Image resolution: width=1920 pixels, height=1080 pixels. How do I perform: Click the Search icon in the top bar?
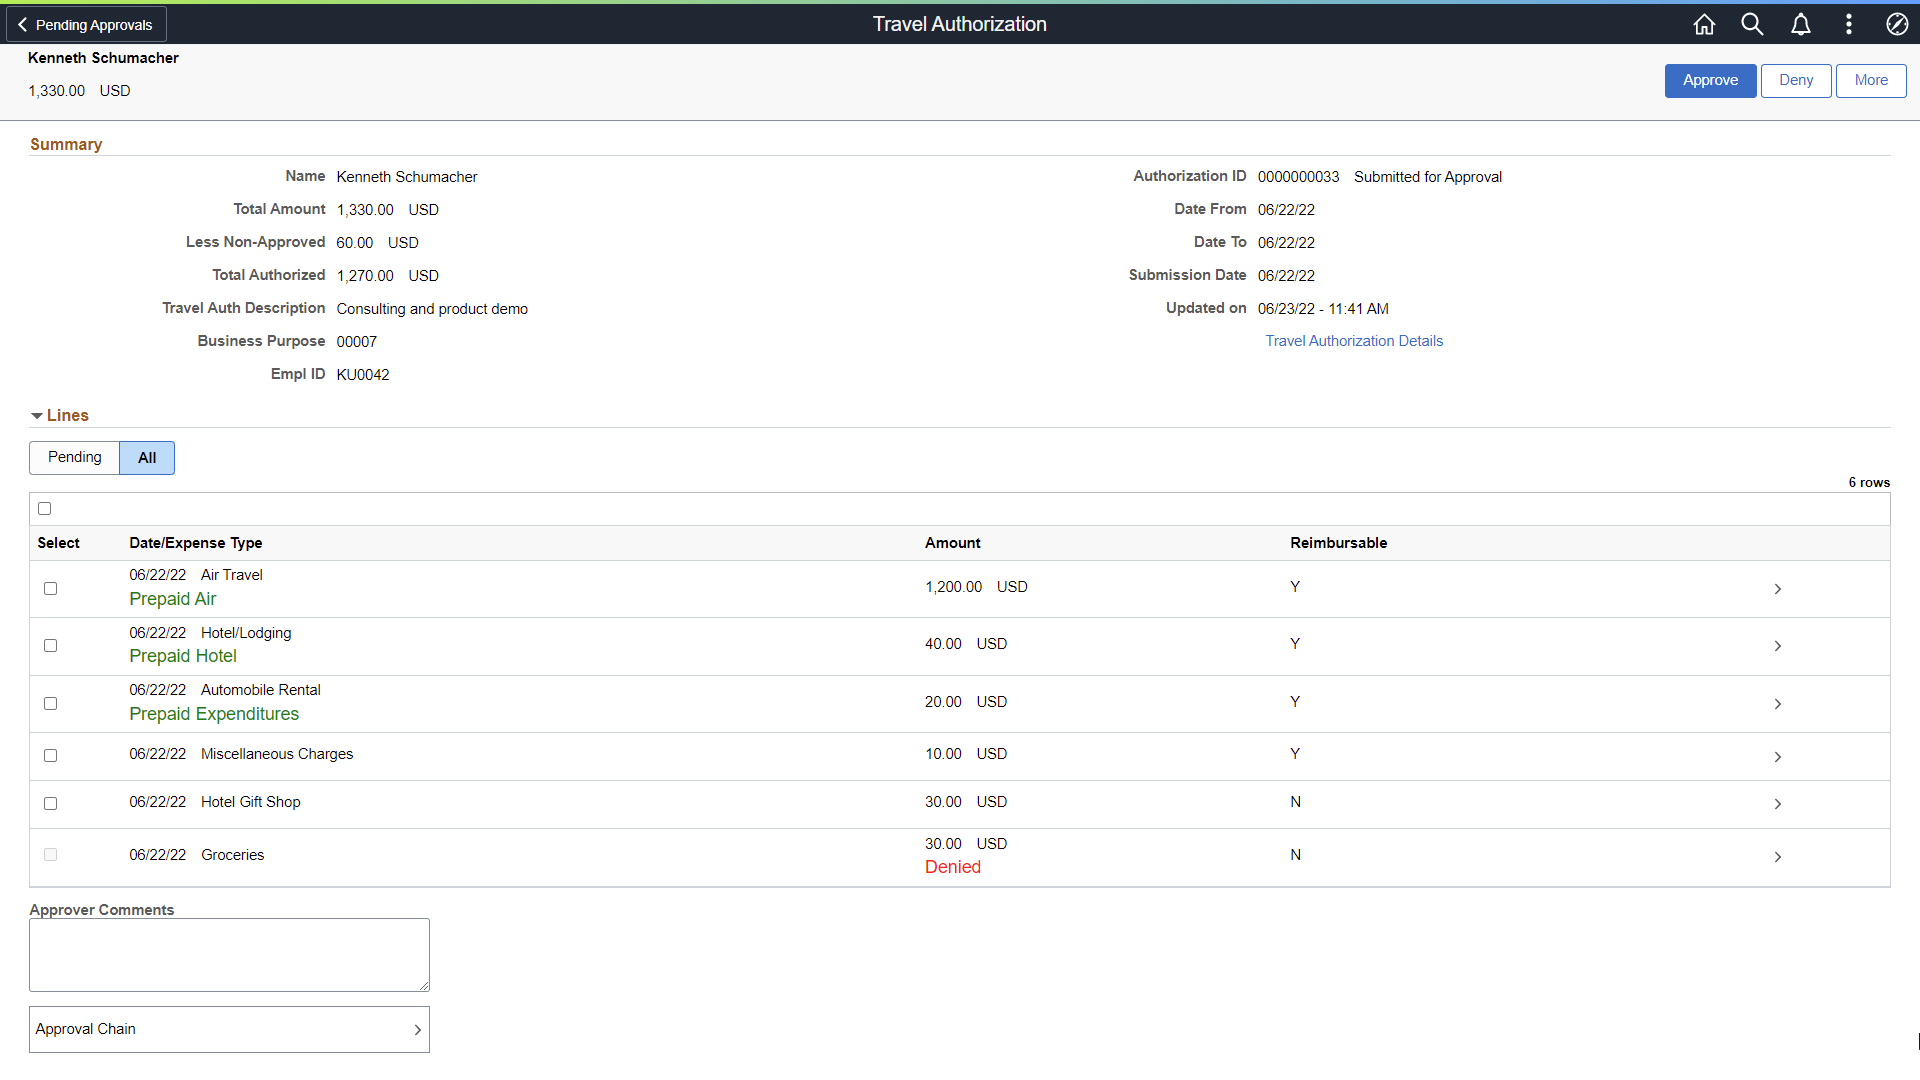pos(1751,22)
